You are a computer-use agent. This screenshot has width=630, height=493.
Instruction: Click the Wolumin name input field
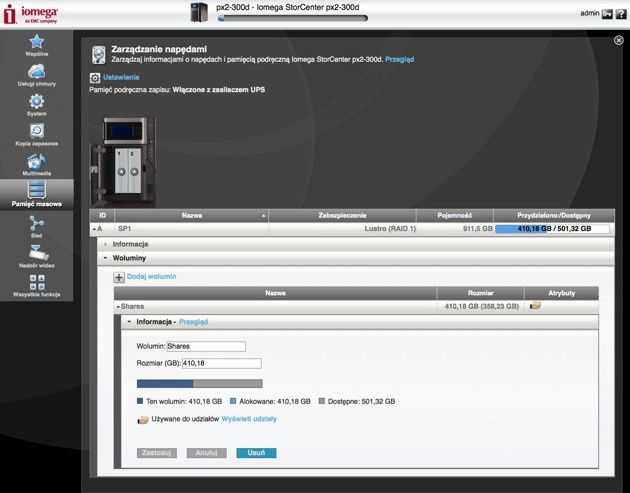[x=206, y=346]
